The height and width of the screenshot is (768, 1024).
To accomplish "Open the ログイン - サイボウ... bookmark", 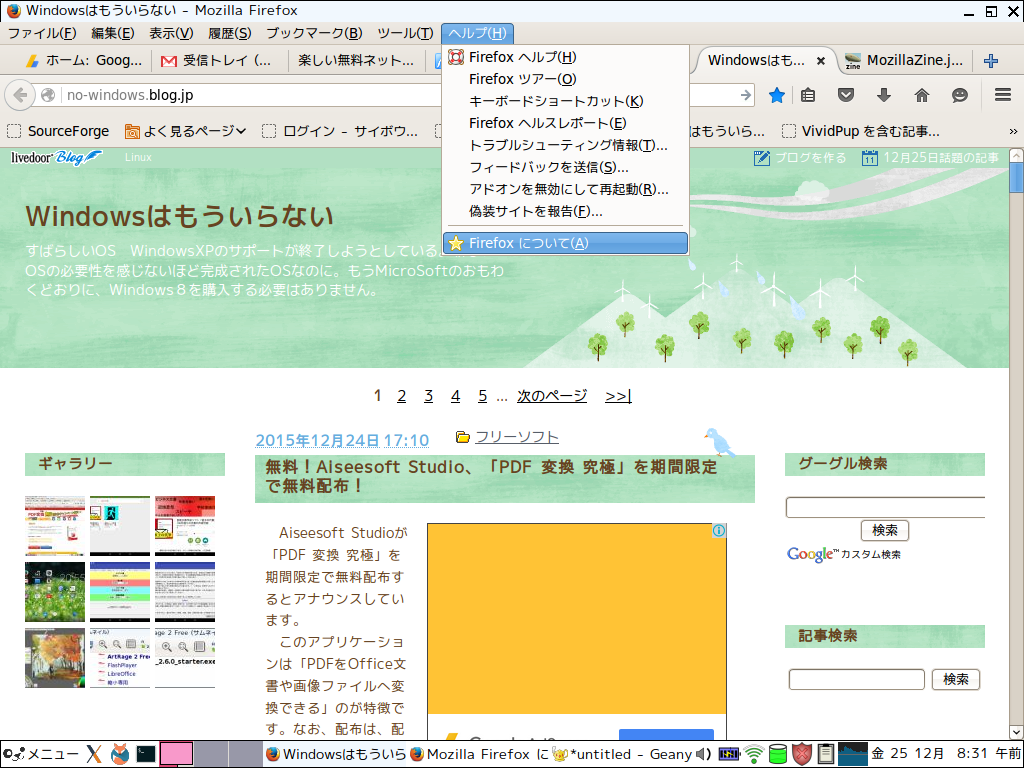I will coord(340,131).
